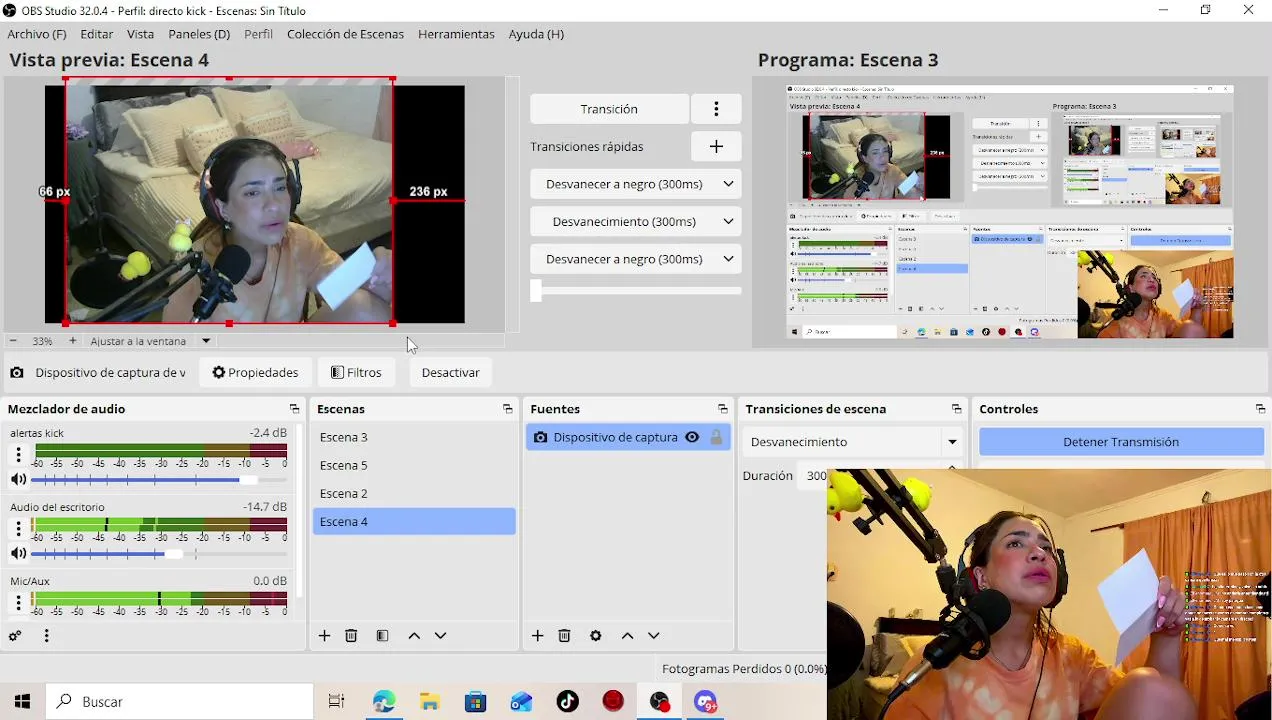This screenshot has height=720, width=1272.
Task: Zoom in the preview with plus icon
Action: click(x=72, y=341)
